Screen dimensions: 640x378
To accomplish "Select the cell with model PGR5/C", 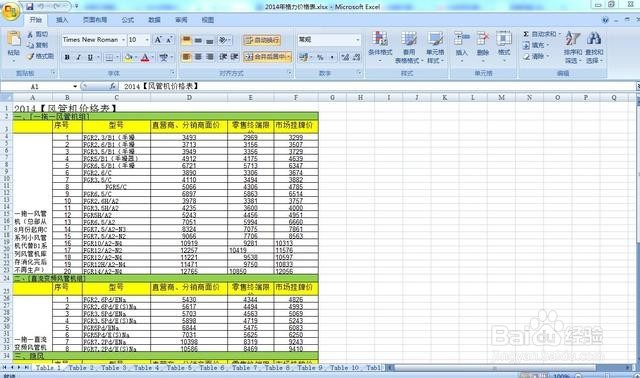I will click(x=116, y=187).
